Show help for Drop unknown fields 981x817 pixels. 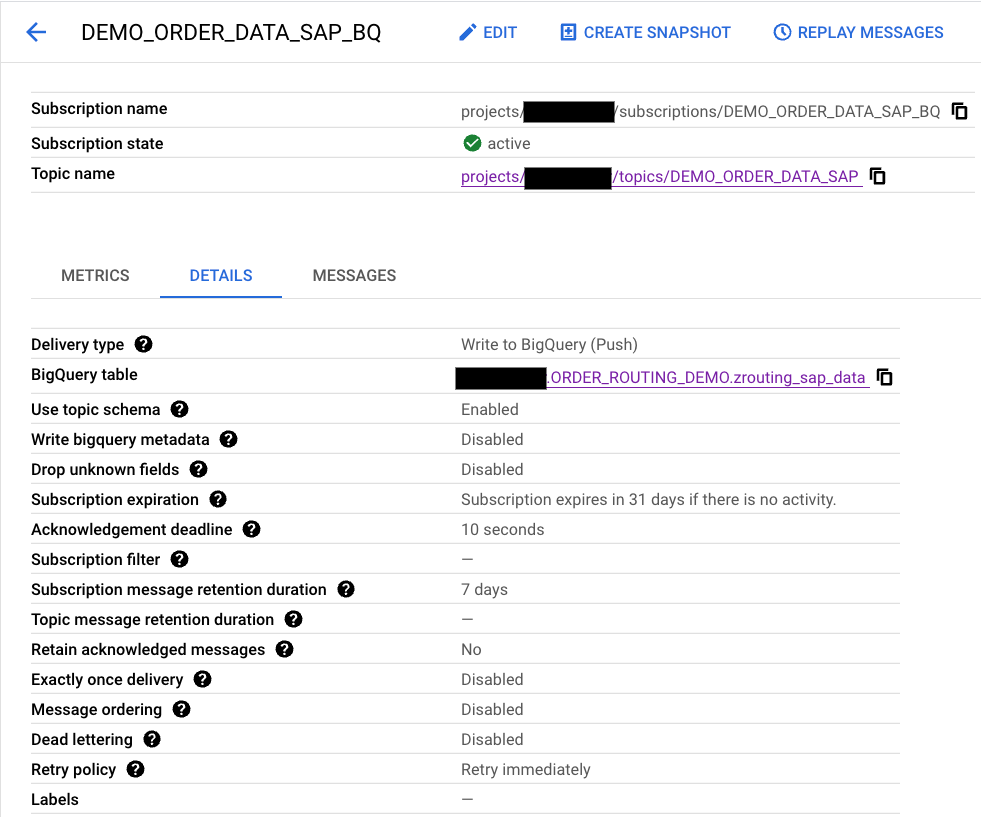[x=198, y=469]
